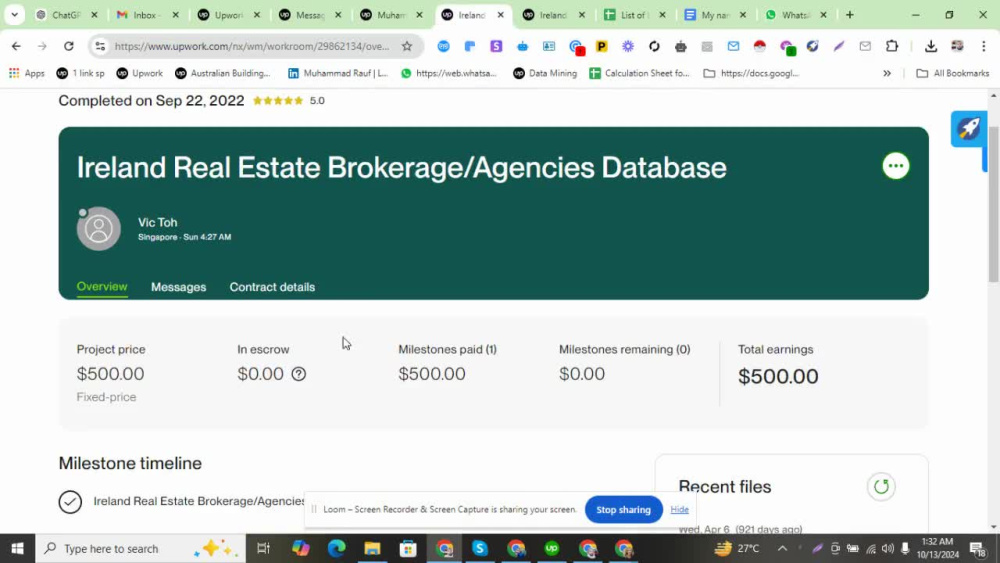
Task: Click the page vertical scrollbar
Action: point(993,204)
